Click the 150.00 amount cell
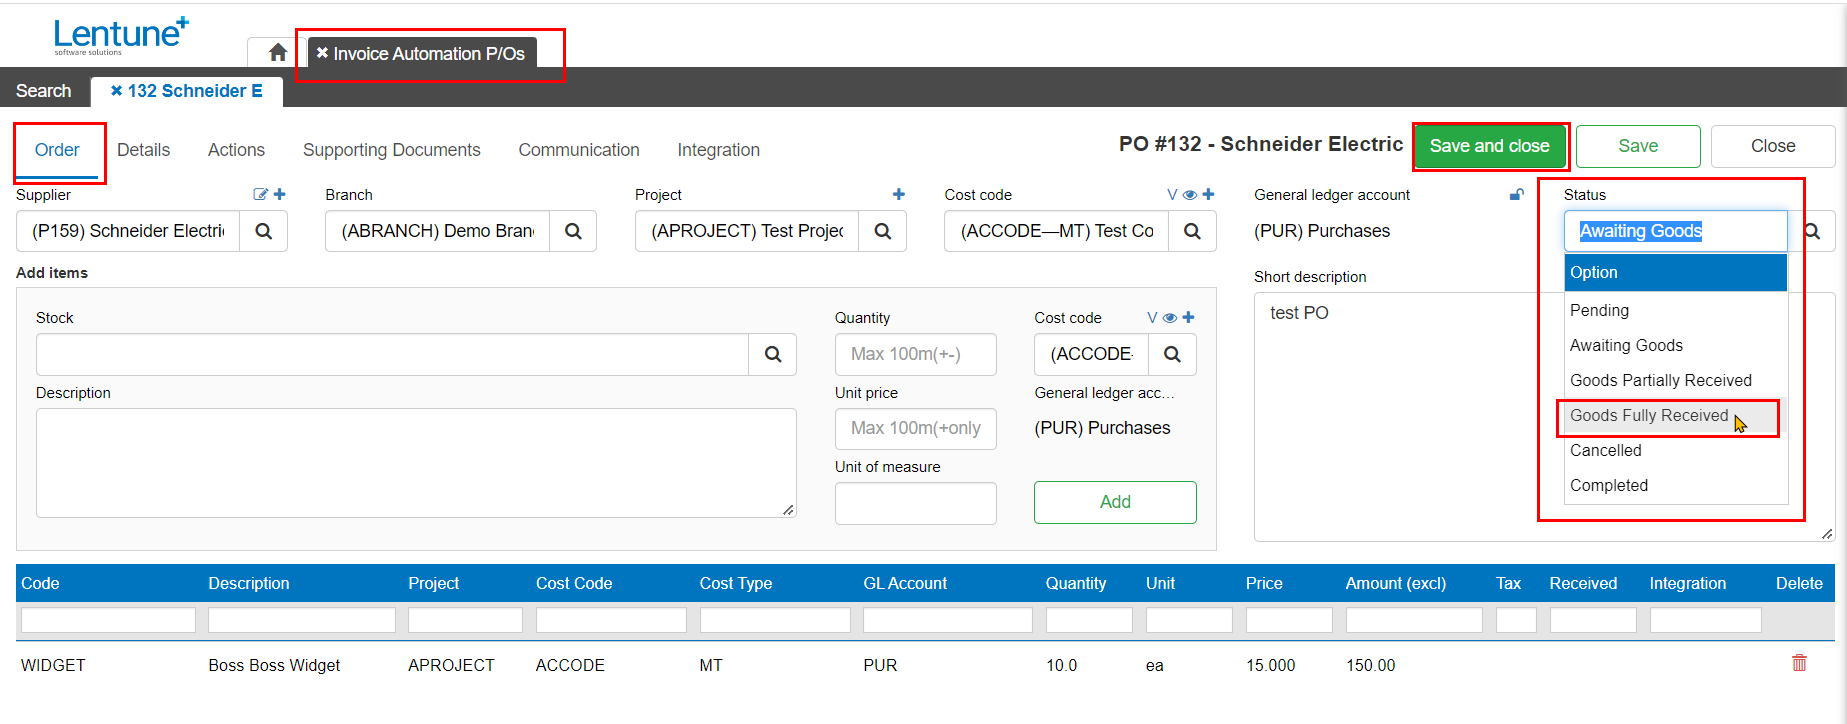The width and height of the screenshot is (1847, 724). 1370,665
